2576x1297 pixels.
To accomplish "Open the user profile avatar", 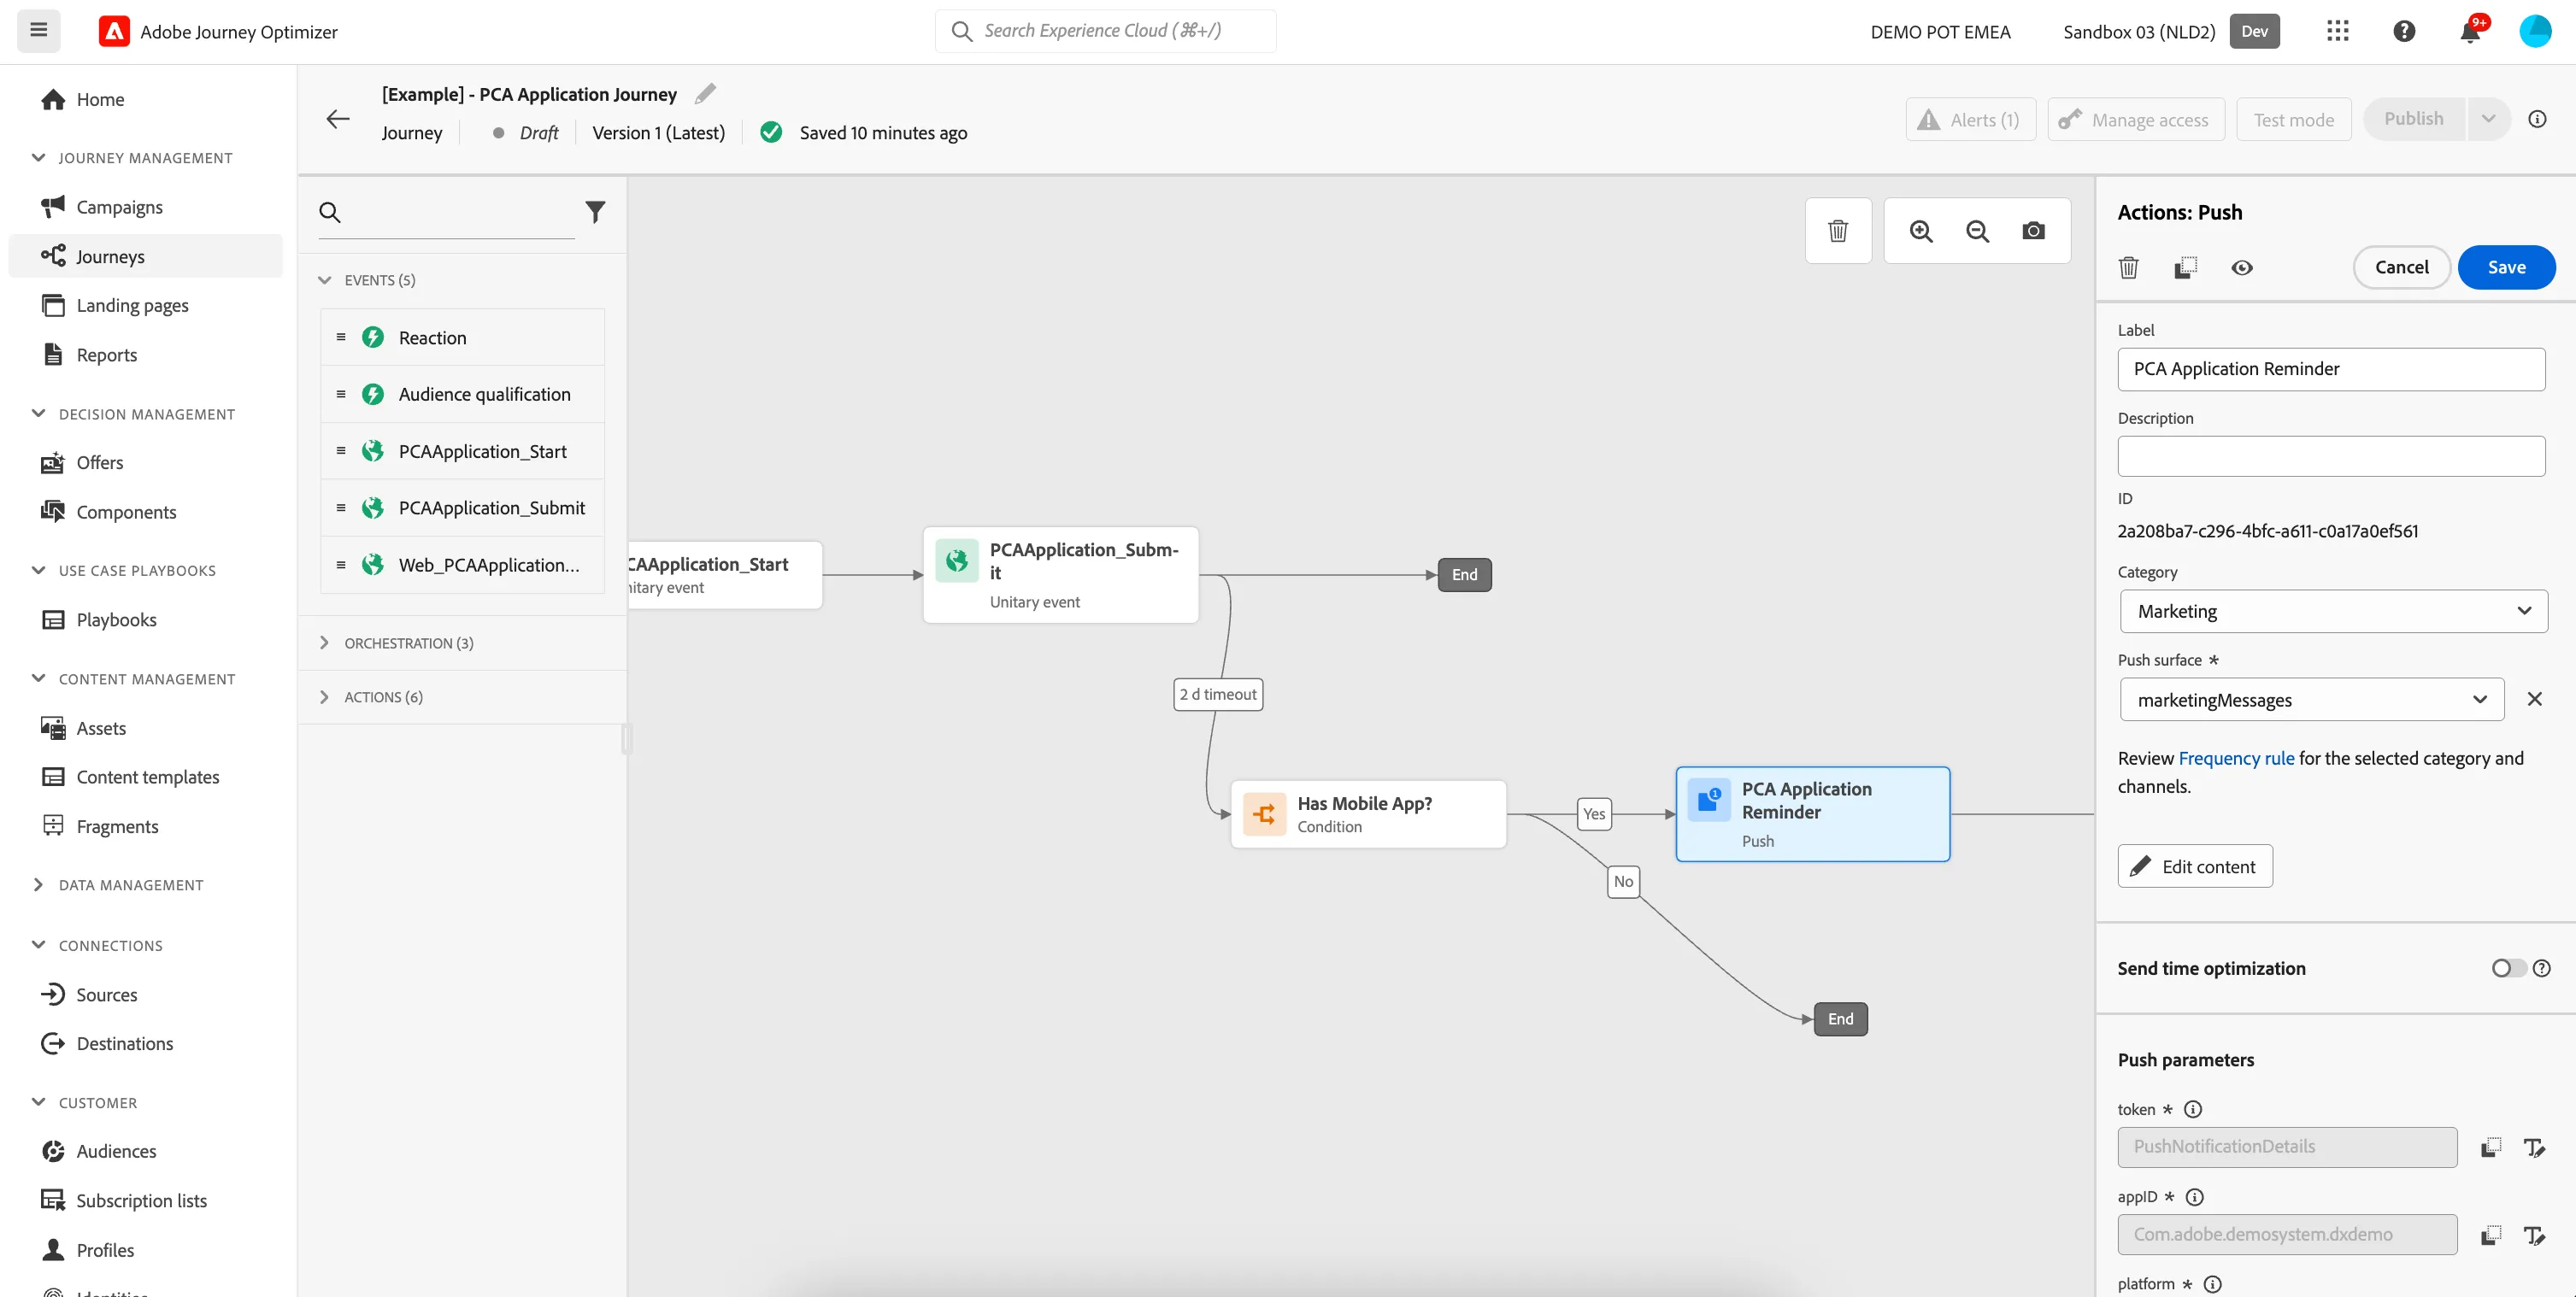I will point(2535,31).
